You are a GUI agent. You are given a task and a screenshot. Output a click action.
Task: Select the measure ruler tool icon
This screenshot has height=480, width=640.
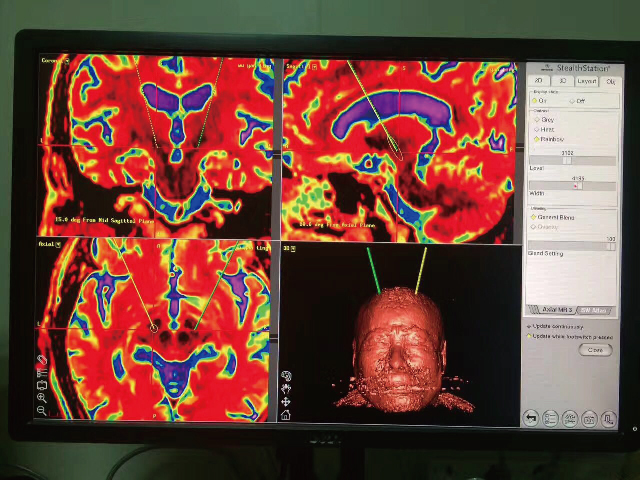(42, 361)
